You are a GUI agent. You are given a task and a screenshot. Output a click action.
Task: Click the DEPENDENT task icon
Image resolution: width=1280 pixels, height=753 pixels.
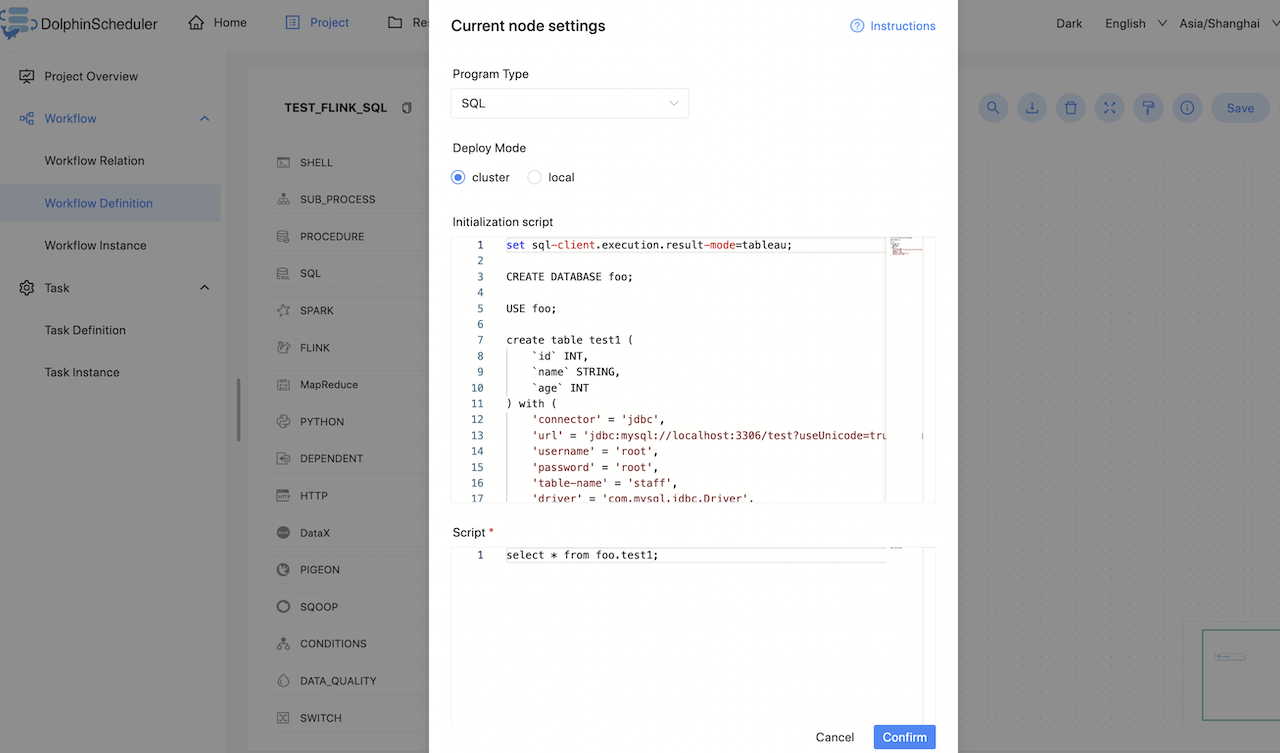point(283,458)
